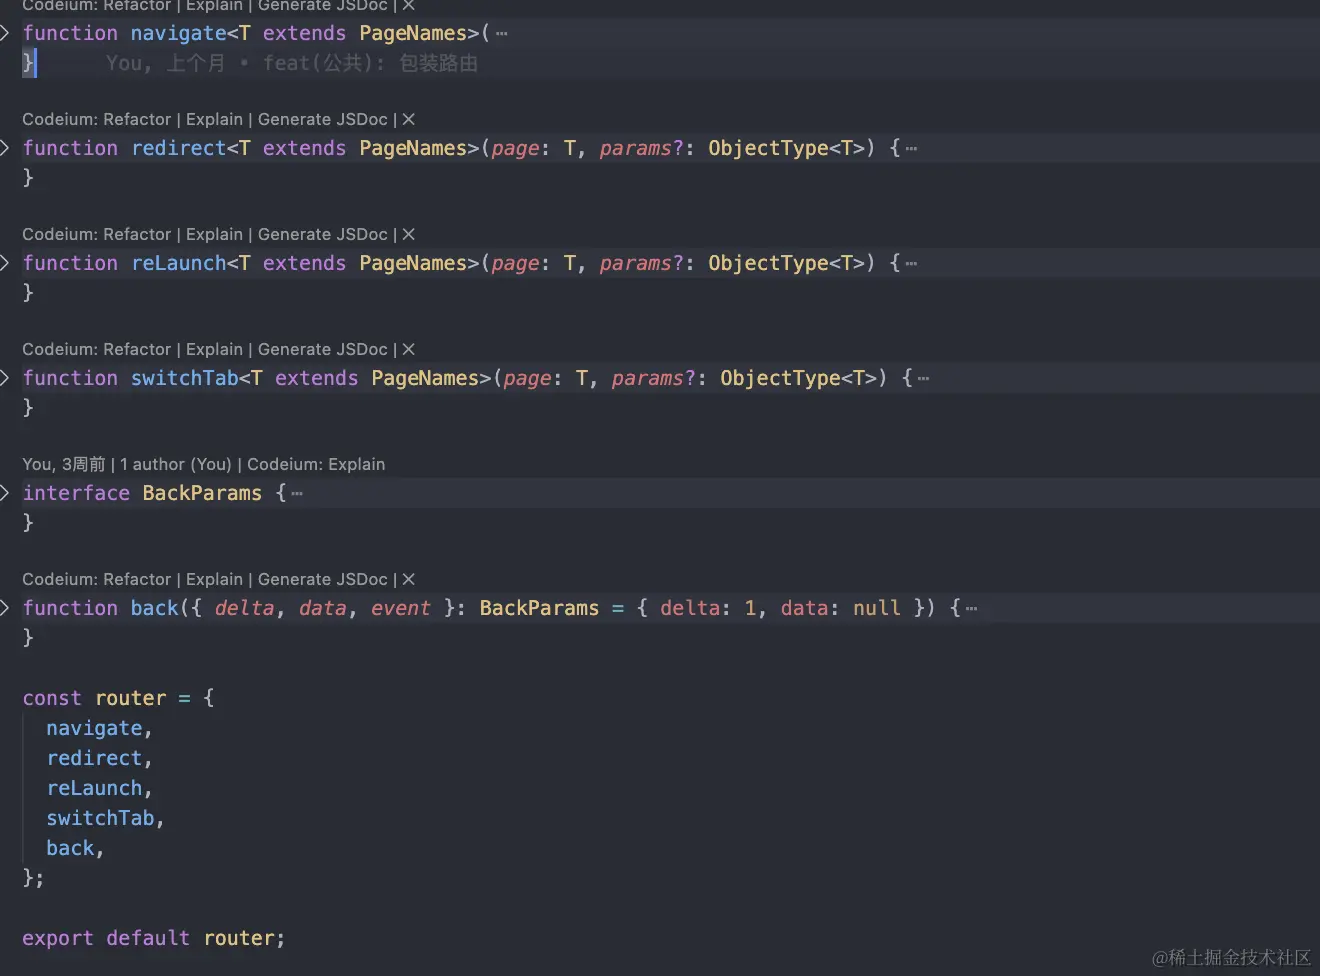
Task: Click redirect entry inside the router object
Action: point(94,758)
